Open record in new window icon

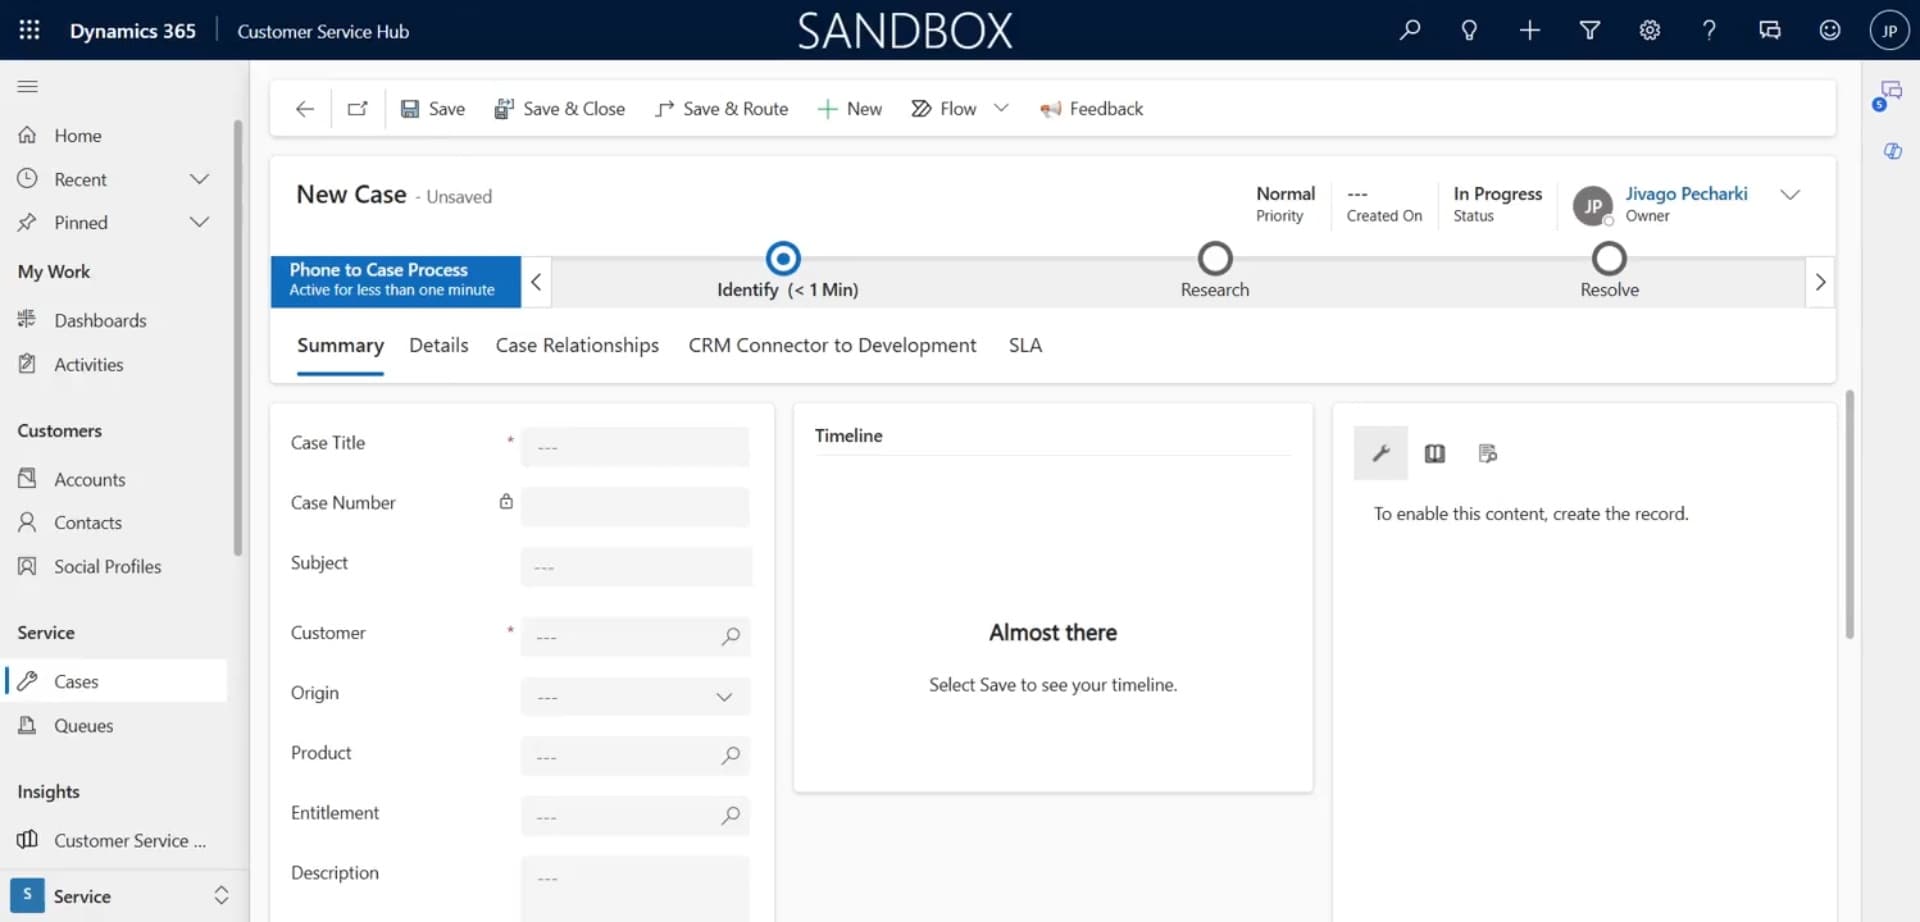pyautogui.click(x=358, y=109)
